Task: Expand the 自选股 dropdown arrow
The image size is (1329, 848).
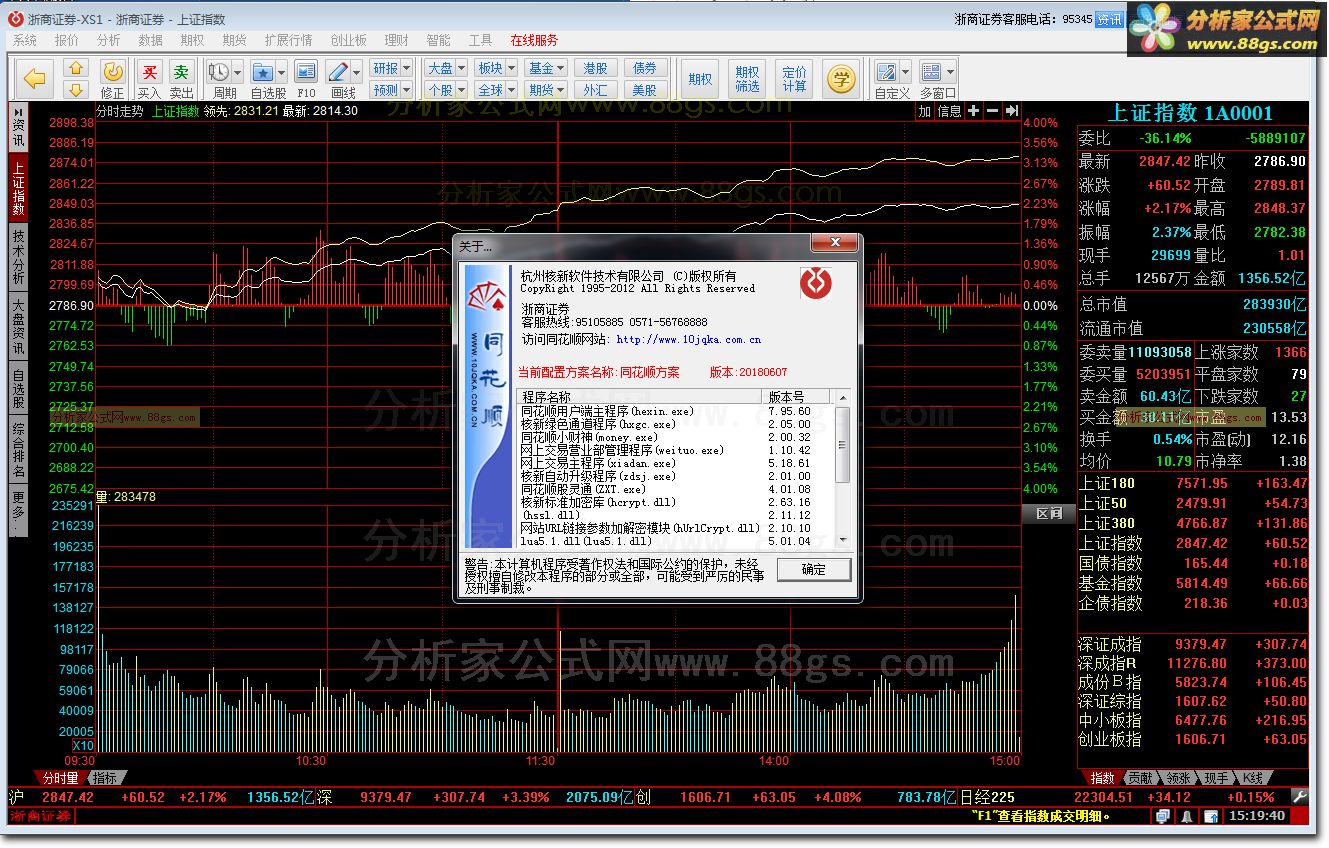Action: click(282, 72)
